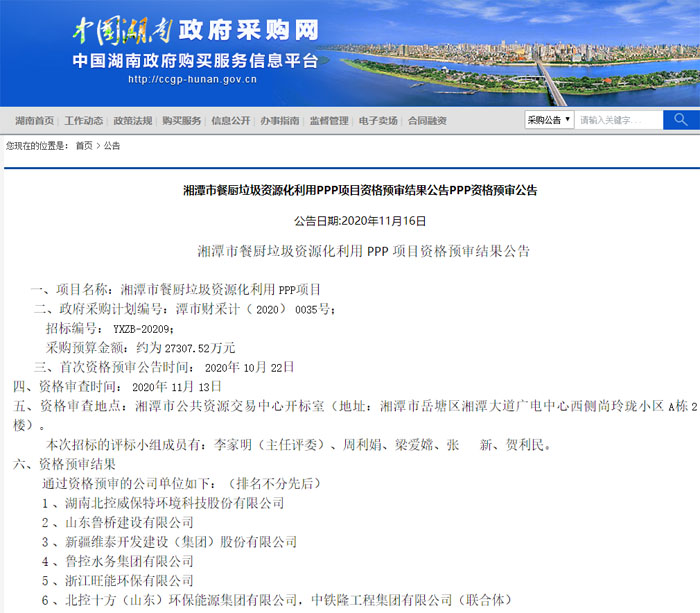This screenshot has height=613, width=700.
Task: Click company 3 新疆维泰开发建设
Action: coord(169,542)
